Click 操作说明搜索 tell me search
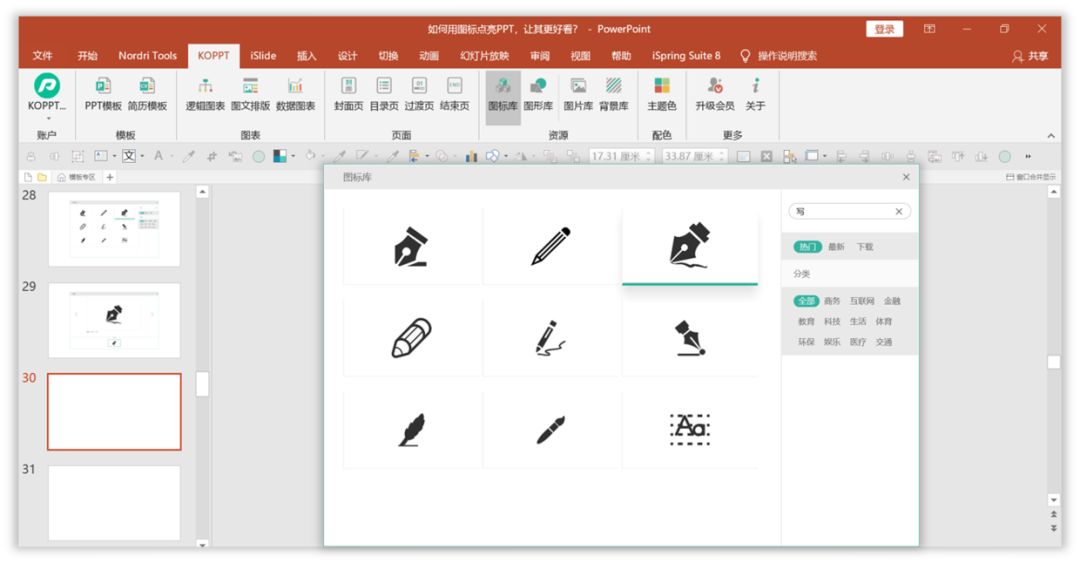 778,56
